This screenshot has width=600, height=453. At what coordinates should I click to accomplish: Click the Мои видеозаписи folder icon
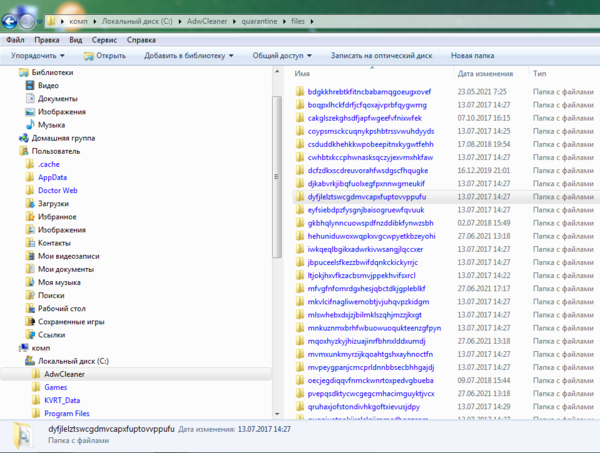(30, 256)
